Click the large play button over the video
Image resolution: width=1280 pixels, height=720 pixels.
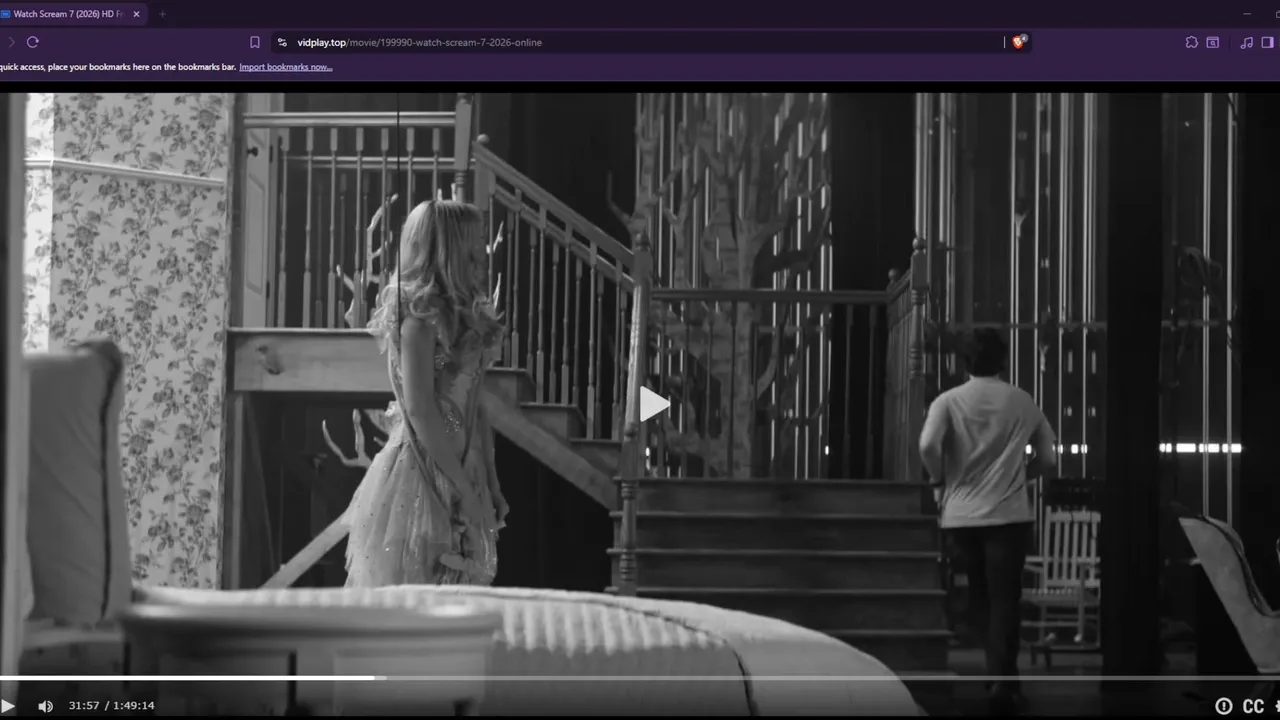[x=655, y=404]
